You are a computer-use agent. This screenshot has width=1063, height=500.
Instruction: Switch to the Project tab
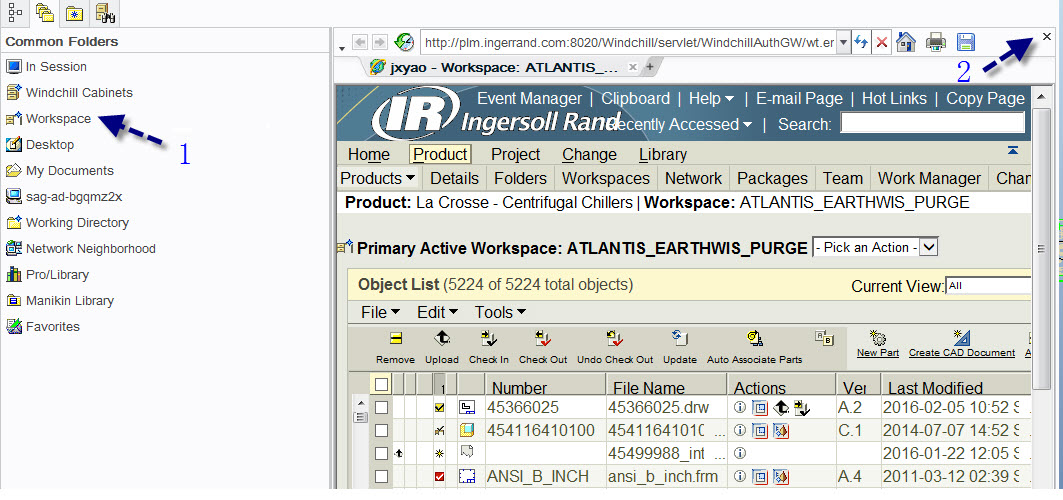pyautogui.click(x=516, y=154)
